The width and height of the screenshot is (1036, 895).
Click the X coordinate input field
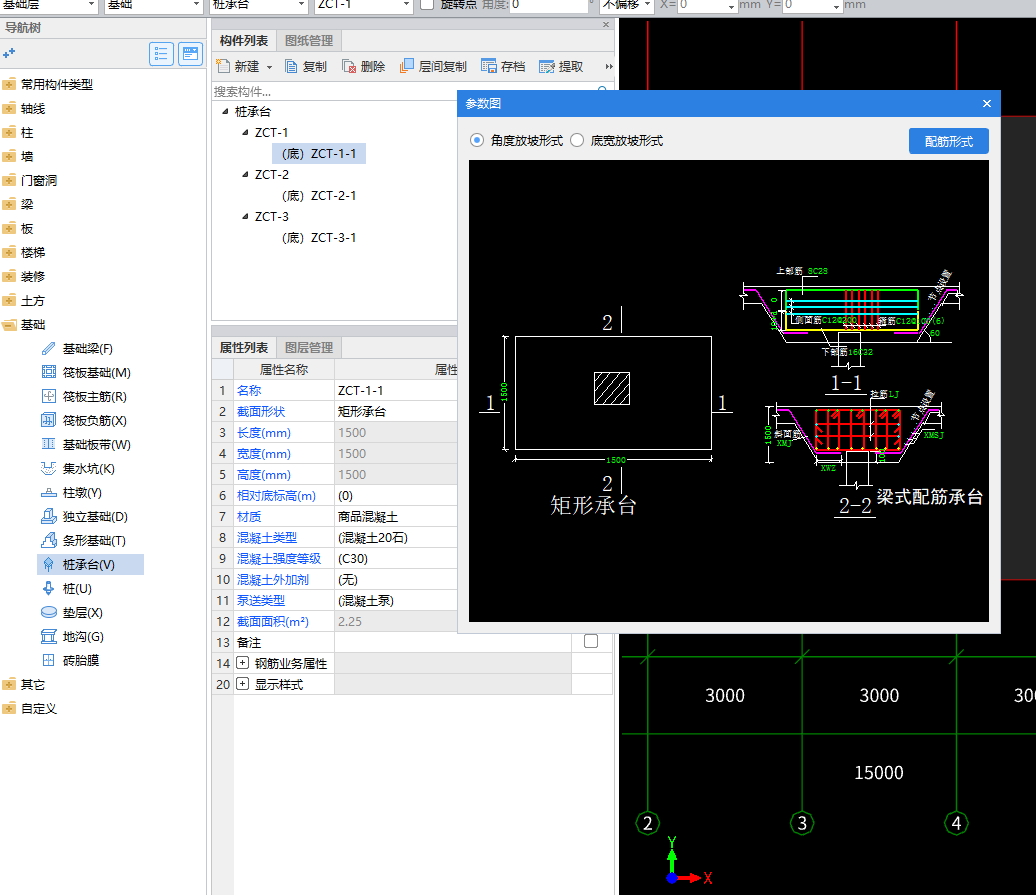click(707, 5)
